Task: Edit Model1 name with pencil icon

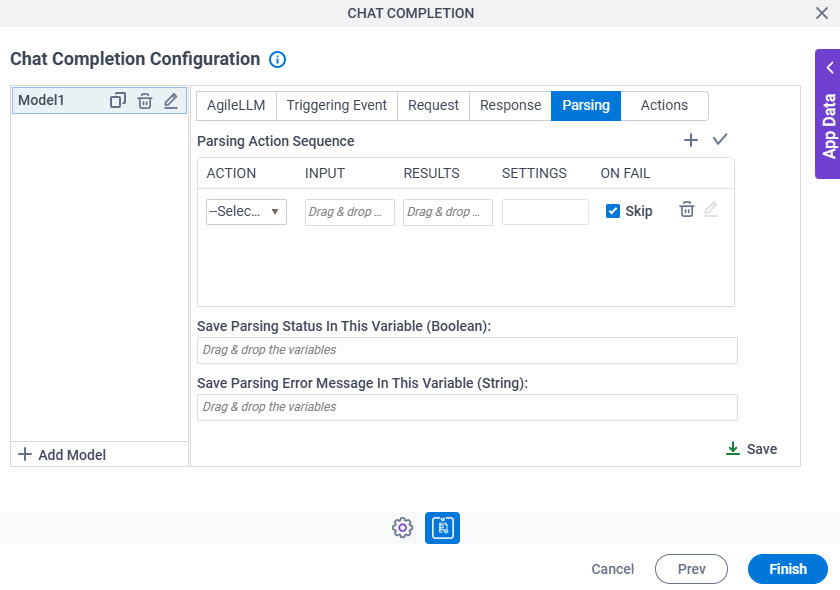Action: click(x=171, y=101)
